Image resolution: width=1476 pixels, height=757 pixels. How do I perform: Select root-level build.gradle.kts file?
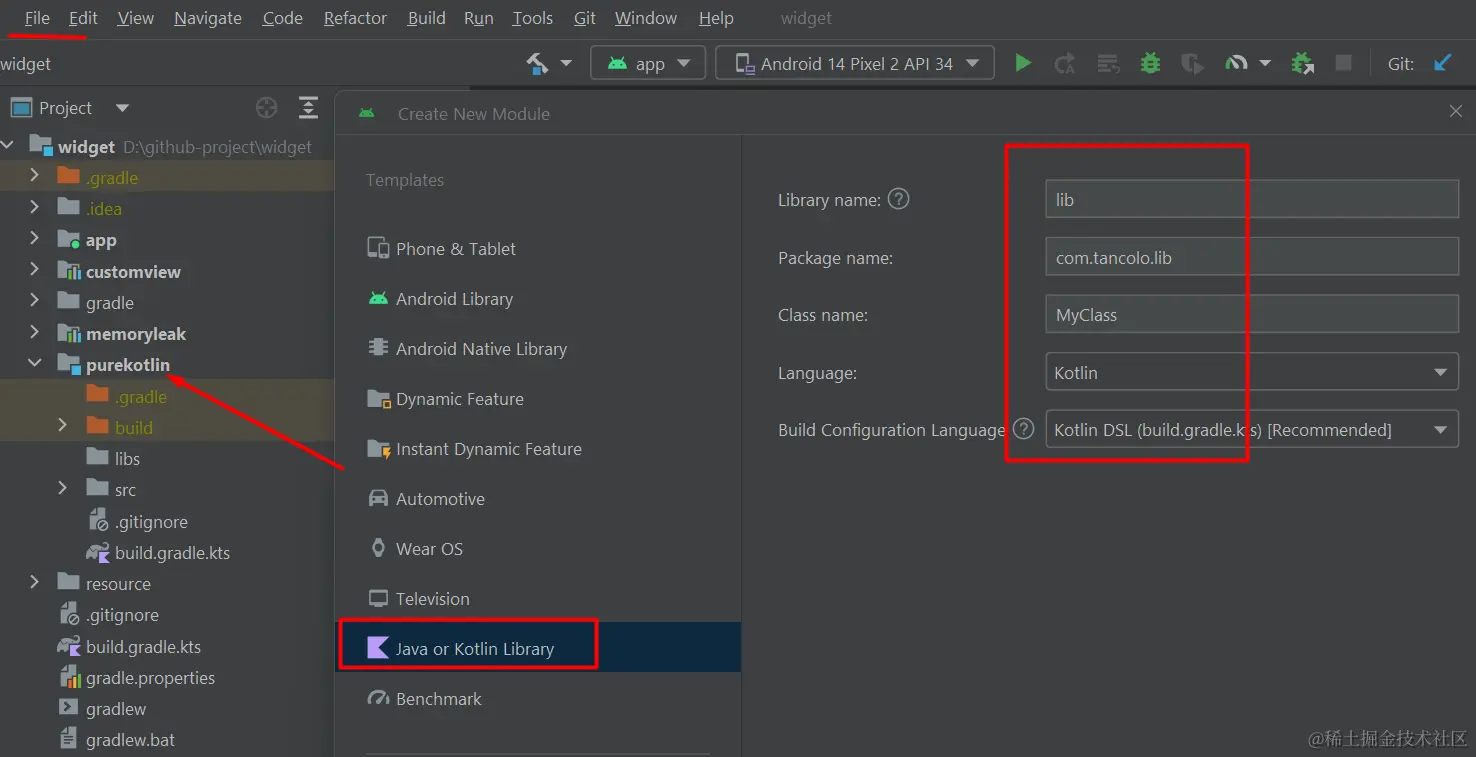(143, 646)
